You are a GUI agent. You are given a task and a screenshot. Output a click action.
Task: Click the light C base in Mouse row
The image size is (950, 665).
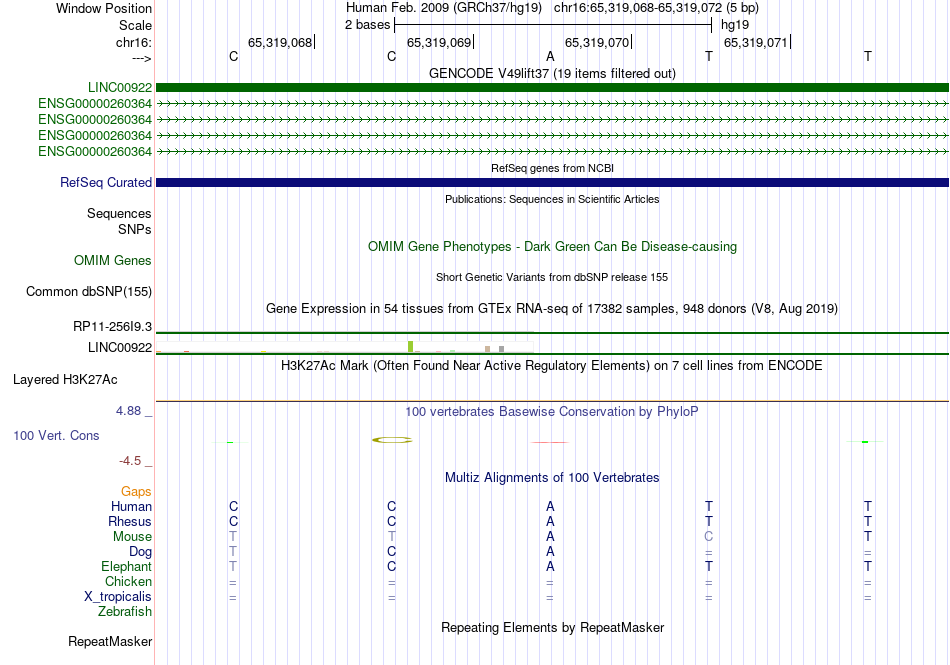pyautogui.click(x=708, y=537)
